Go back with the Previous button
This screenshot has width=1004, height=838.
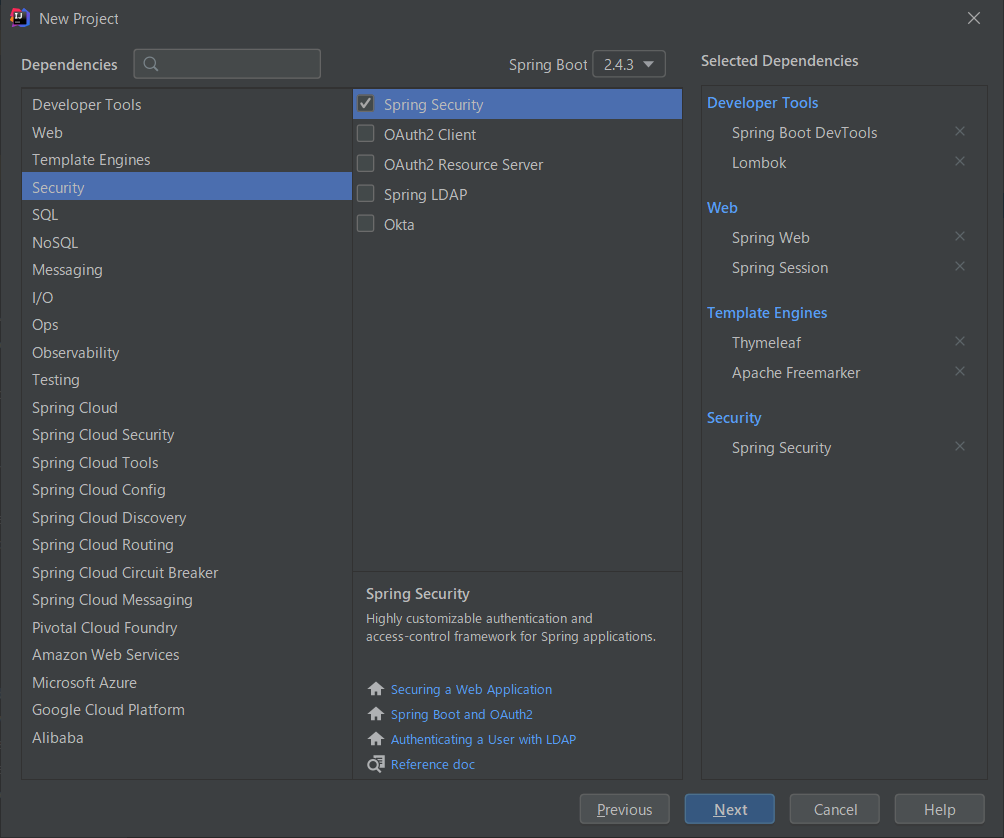tap(624, 809)
